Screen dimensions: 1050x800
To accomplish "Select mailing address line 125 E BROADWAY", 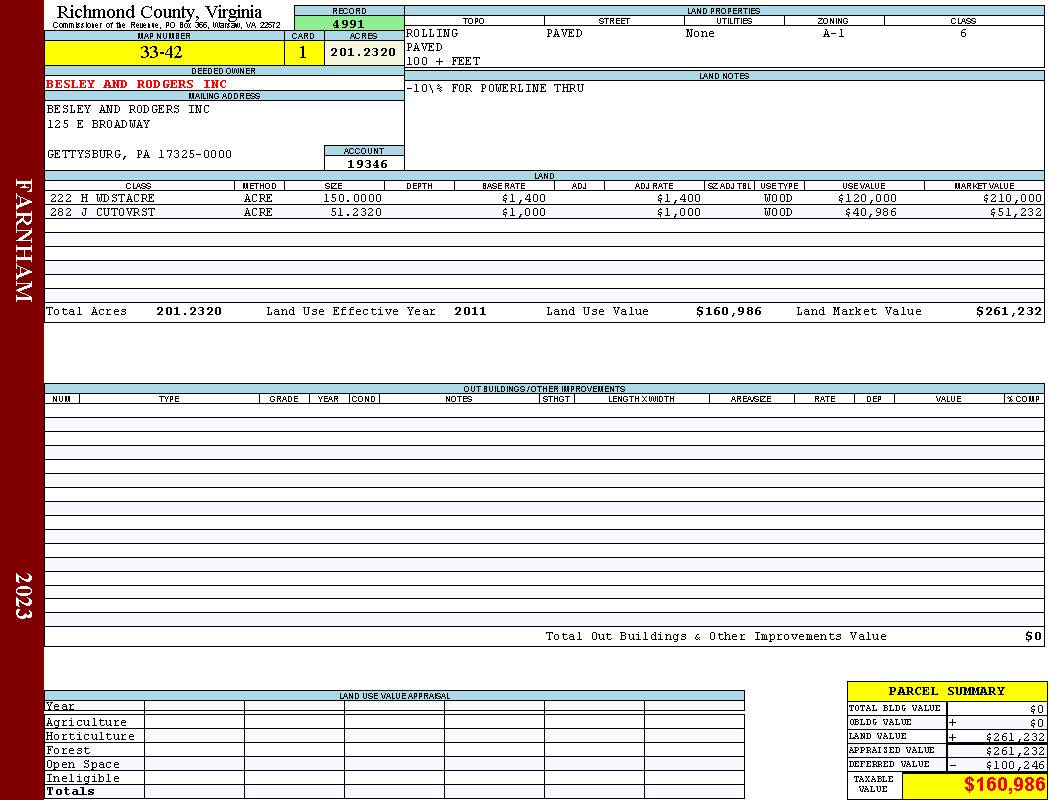I will pos(98,124).
